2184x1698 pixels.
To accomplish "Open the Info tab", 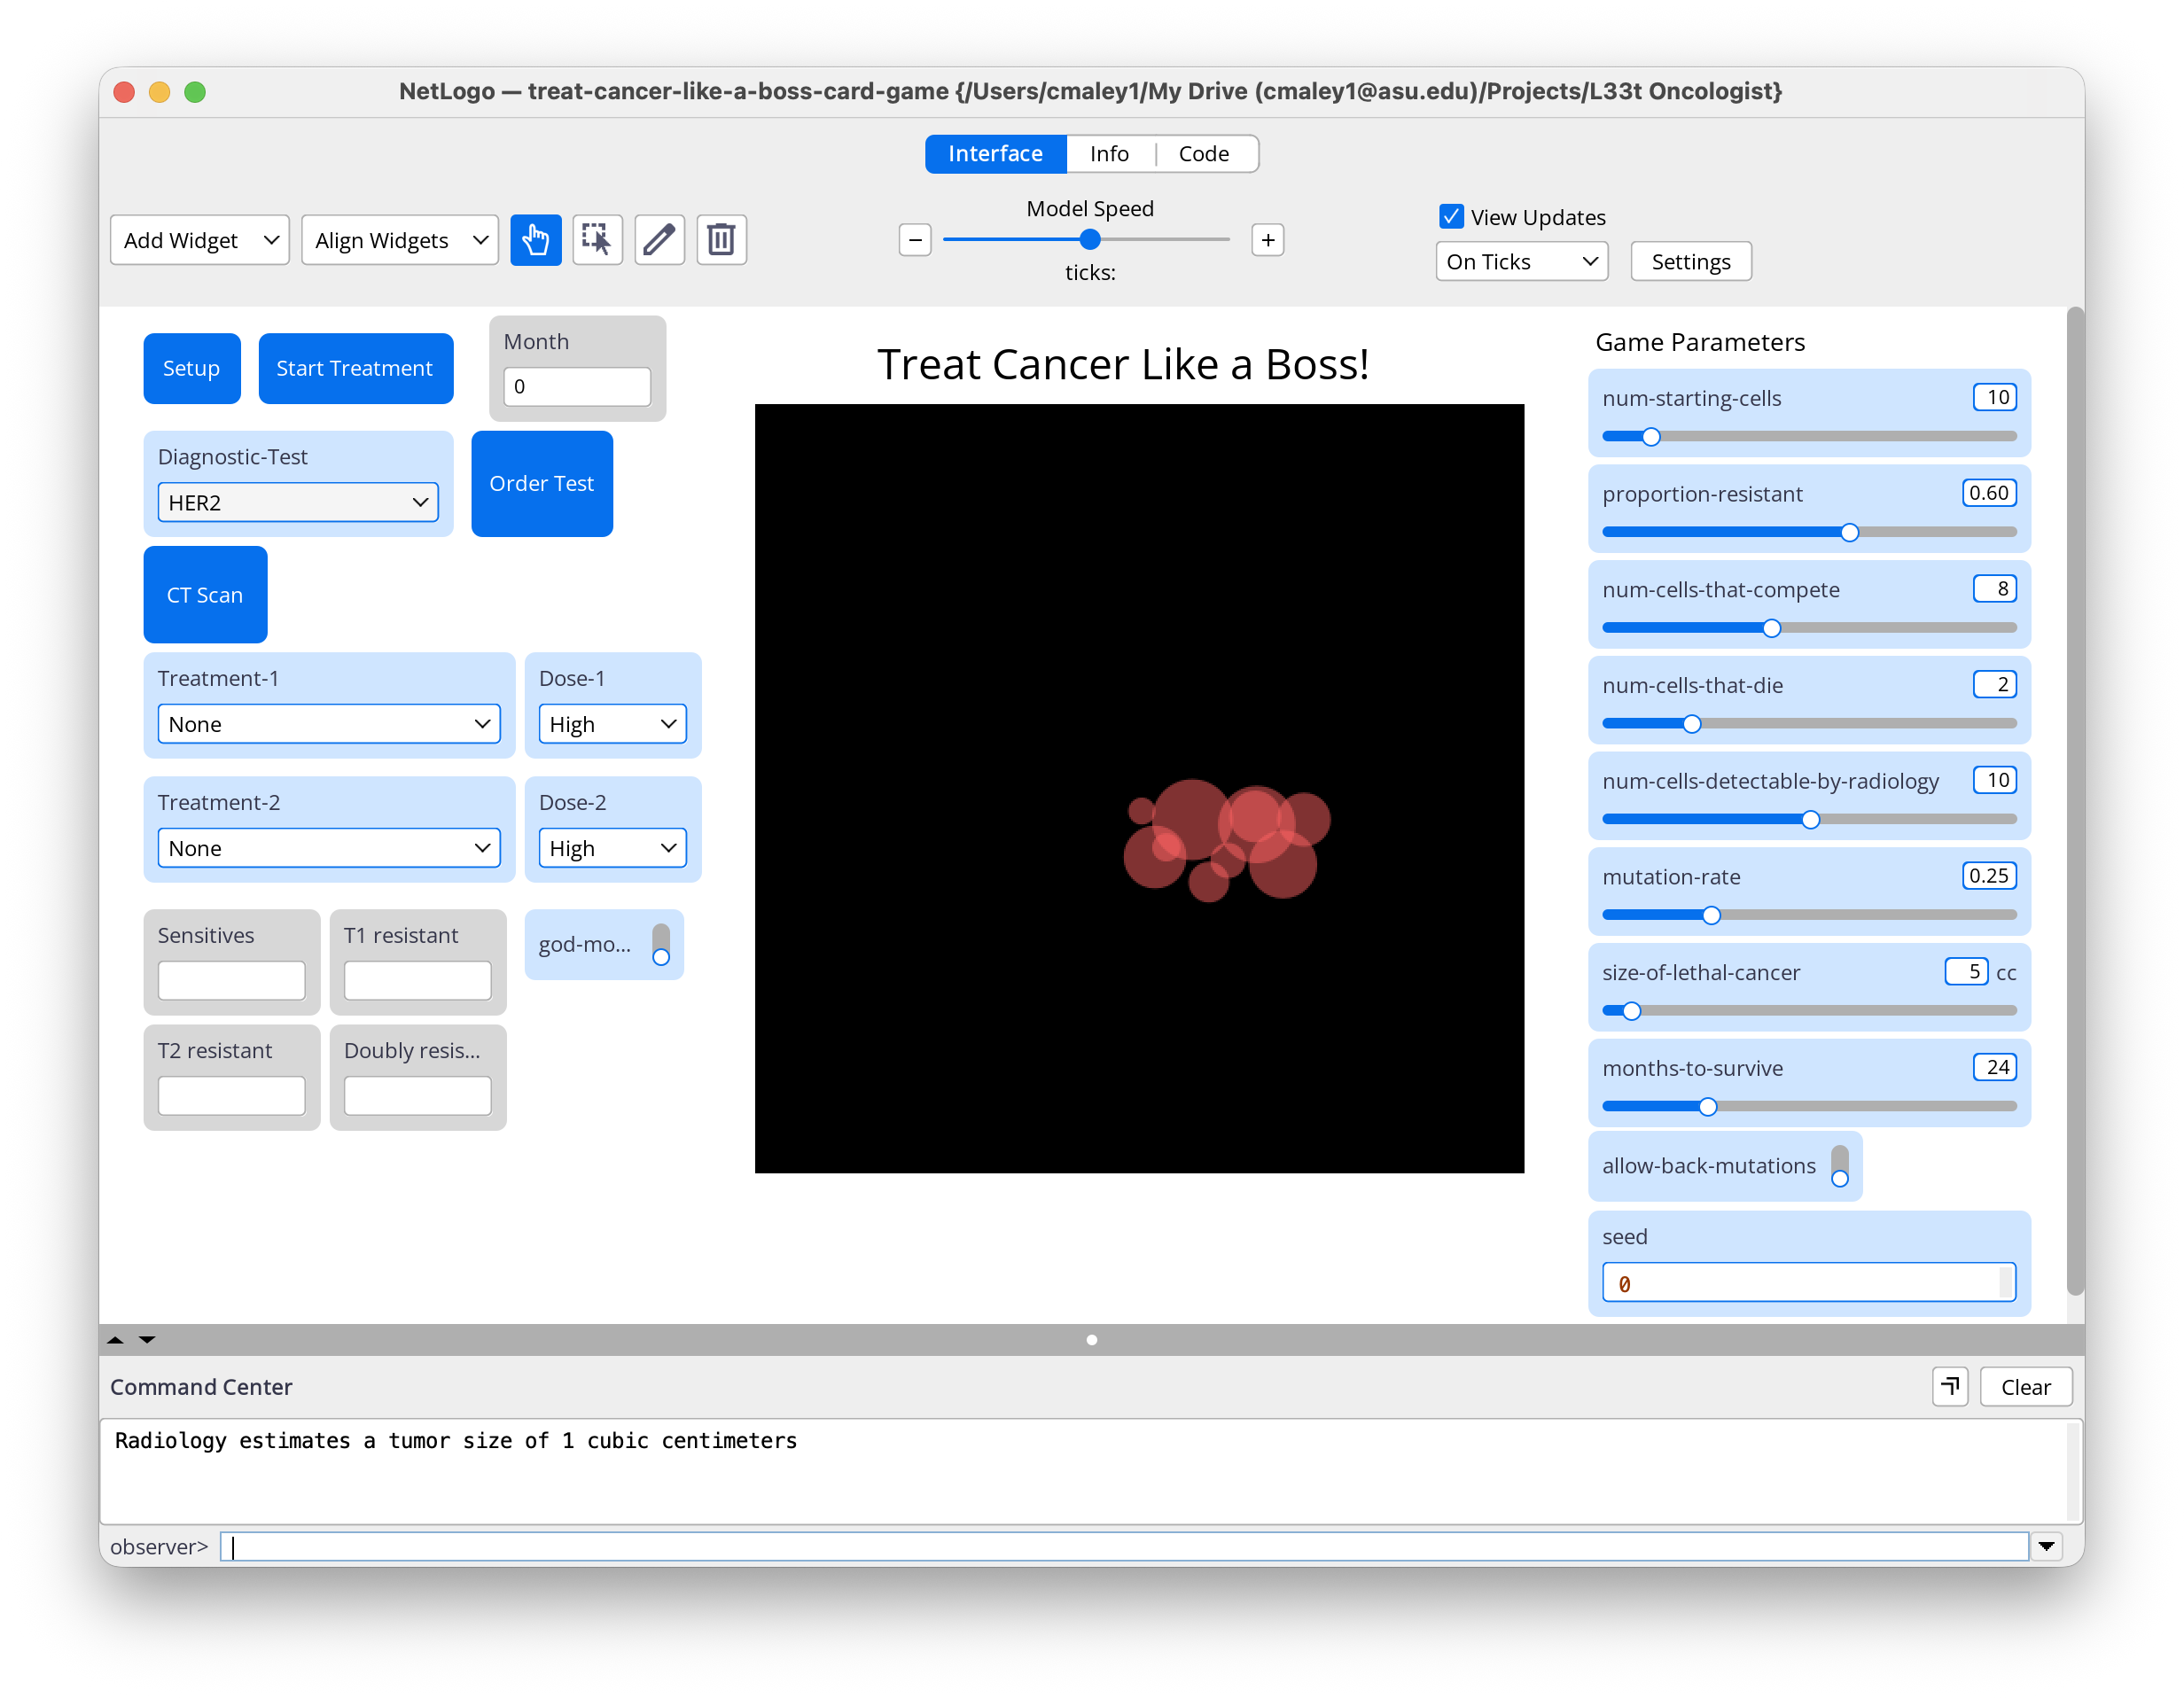I will pos(1108,153).
